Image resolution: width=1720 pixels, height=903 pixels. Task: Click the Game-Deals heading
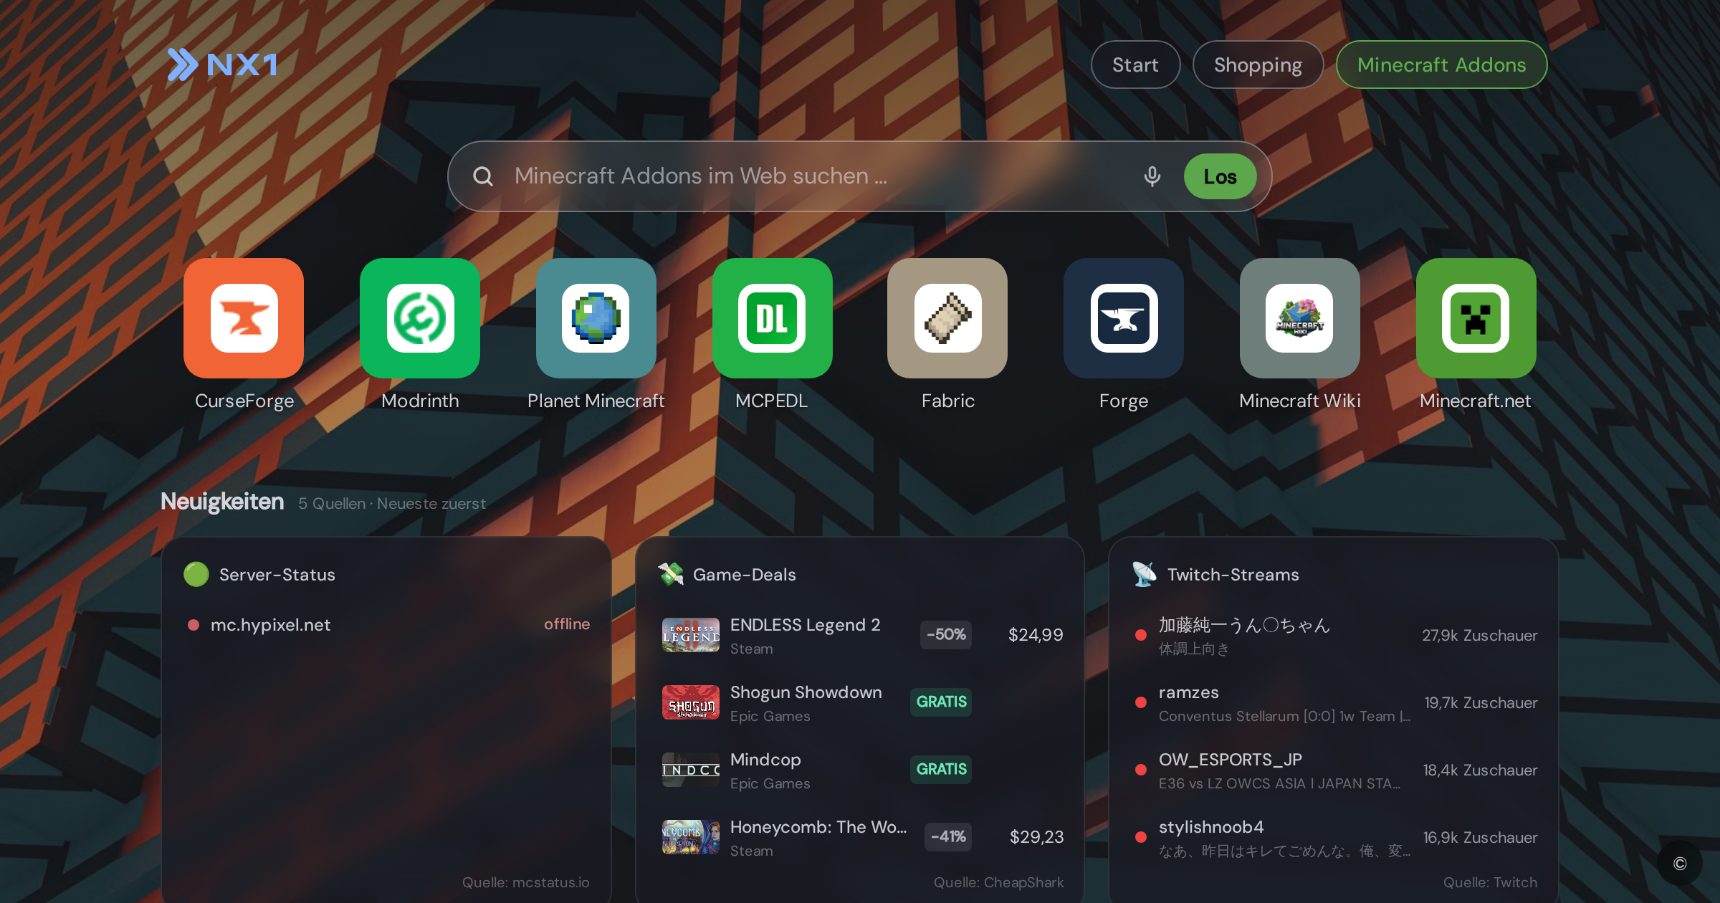[x=744, y=575]
